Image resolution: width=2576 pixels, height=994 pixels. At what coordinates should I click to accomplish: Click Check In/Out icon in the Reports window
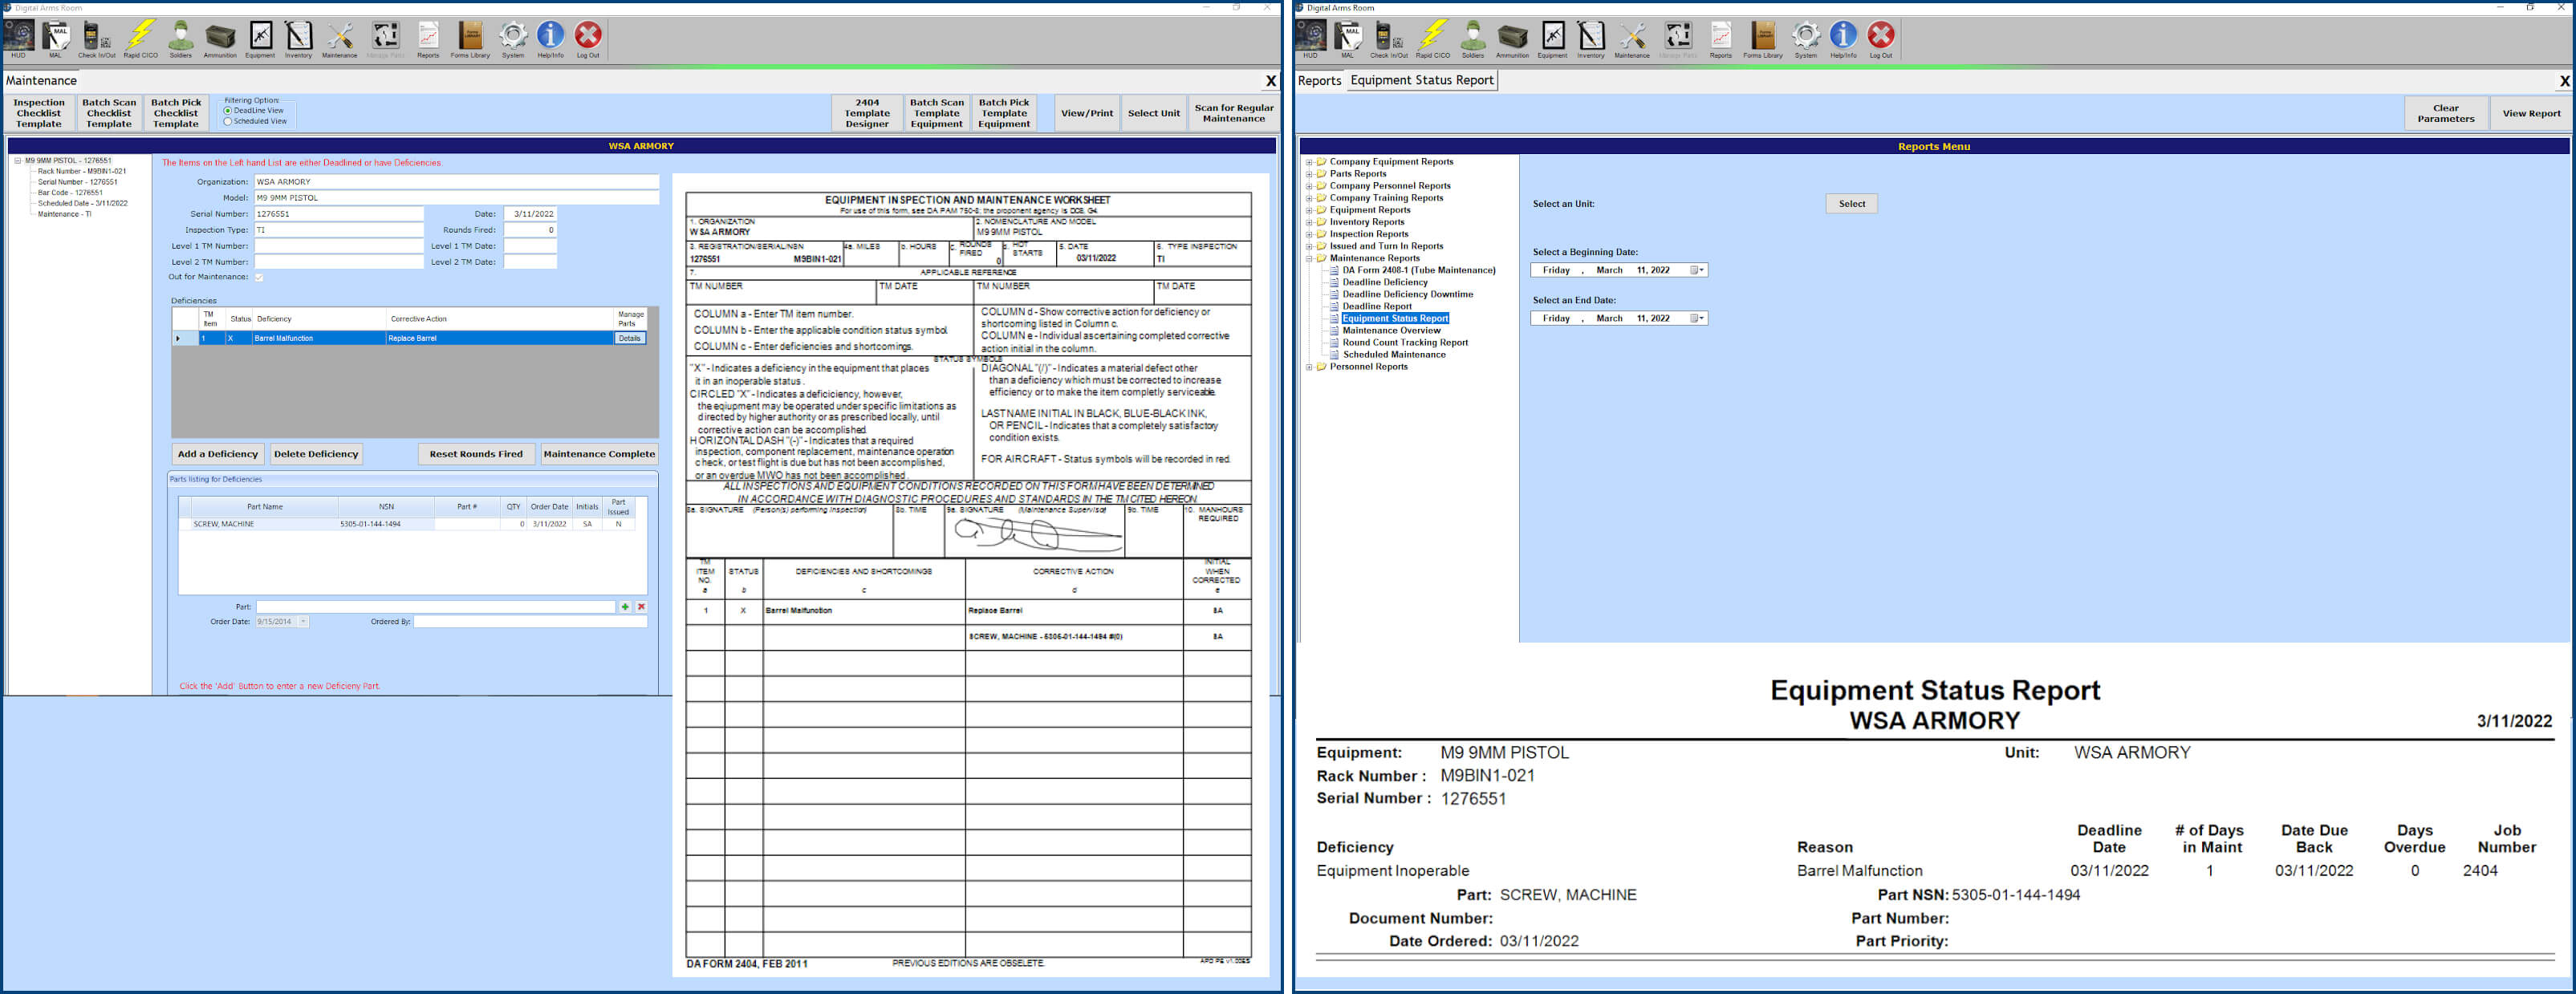(x=1388, y=38)
